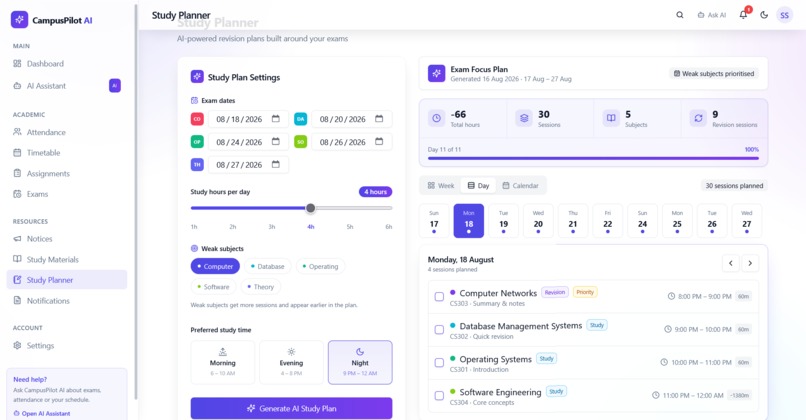
Task: Click the Sessions stack icon
Action: point(524,118)
